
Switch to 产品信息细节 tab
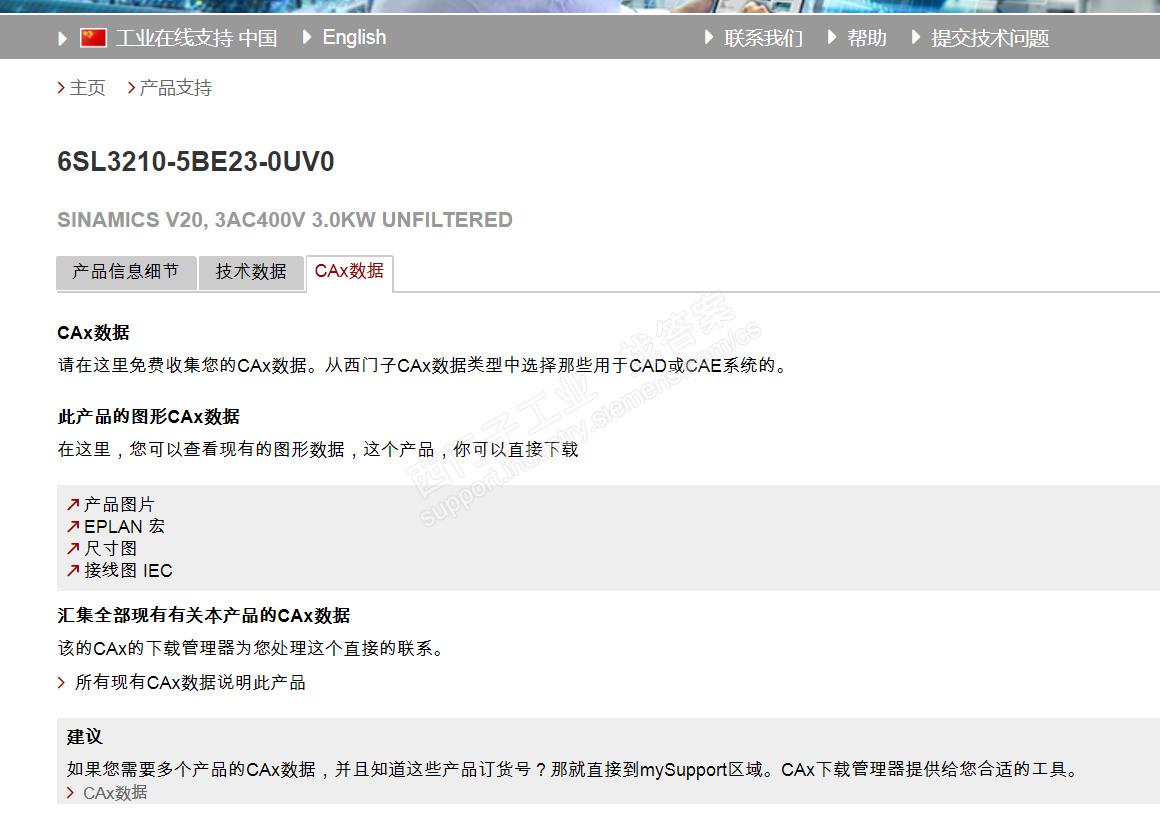click(x=126, y=272)
